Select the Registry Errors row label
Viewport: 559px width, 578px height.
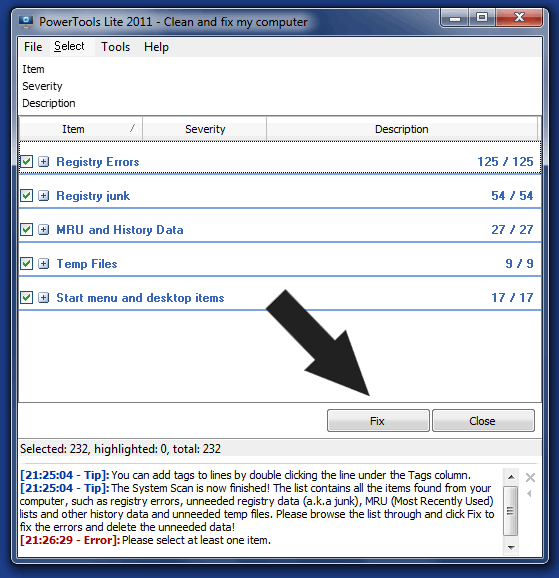[98, 162]
